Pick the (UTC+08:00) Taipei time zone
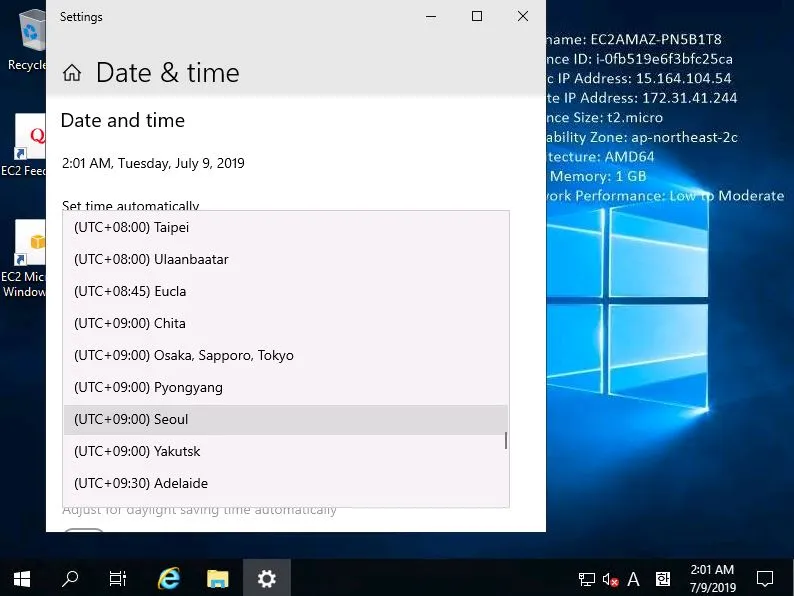The width and height of the screenshot is (794, 596). pyautogui.click(x=285, y=227)
